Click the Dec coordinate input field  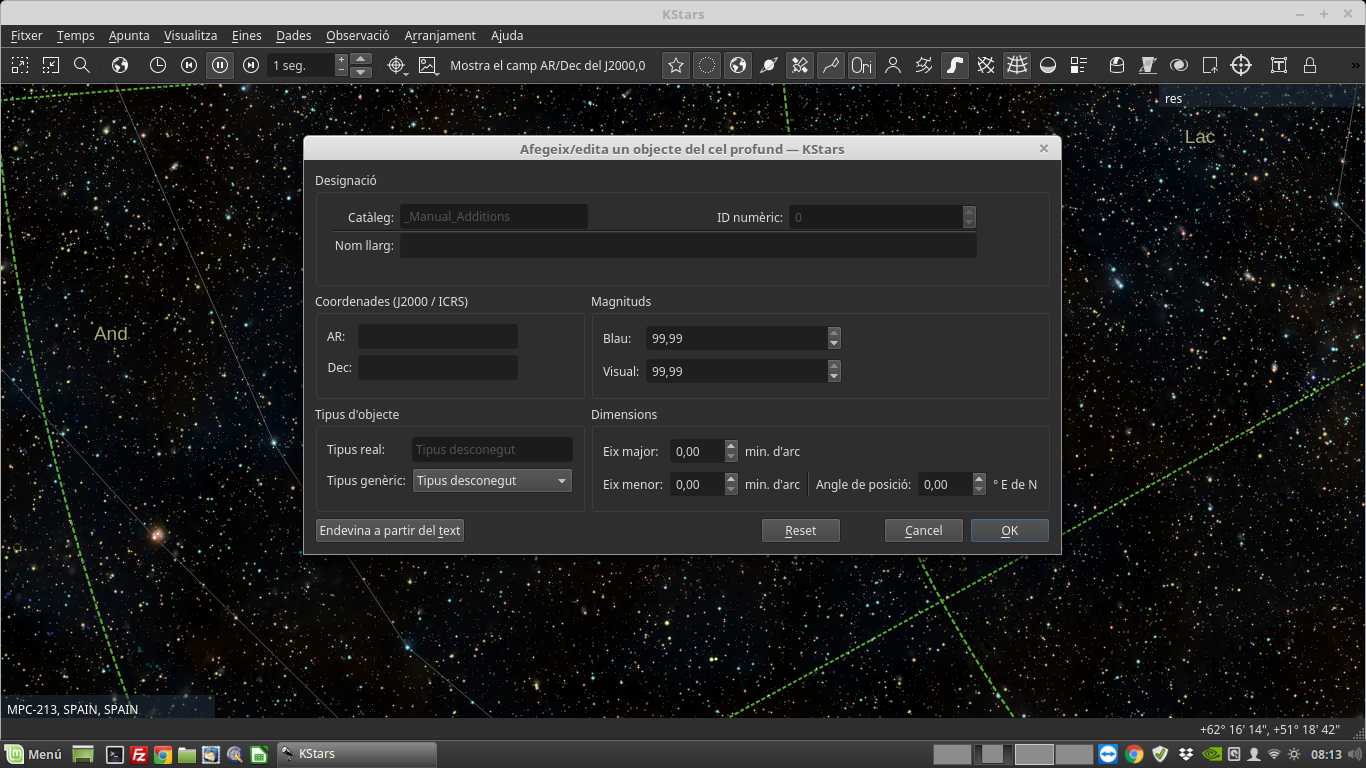pos(438,368)
